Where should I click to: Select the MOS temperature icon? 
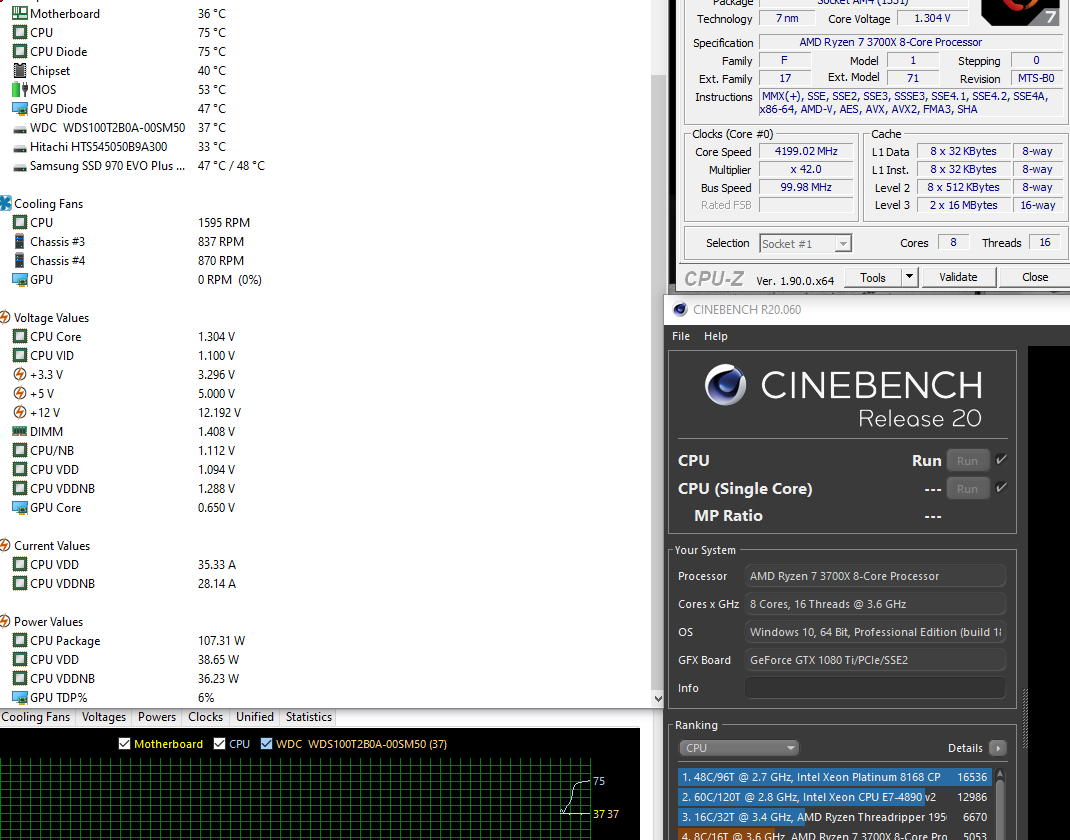(20, 90)
